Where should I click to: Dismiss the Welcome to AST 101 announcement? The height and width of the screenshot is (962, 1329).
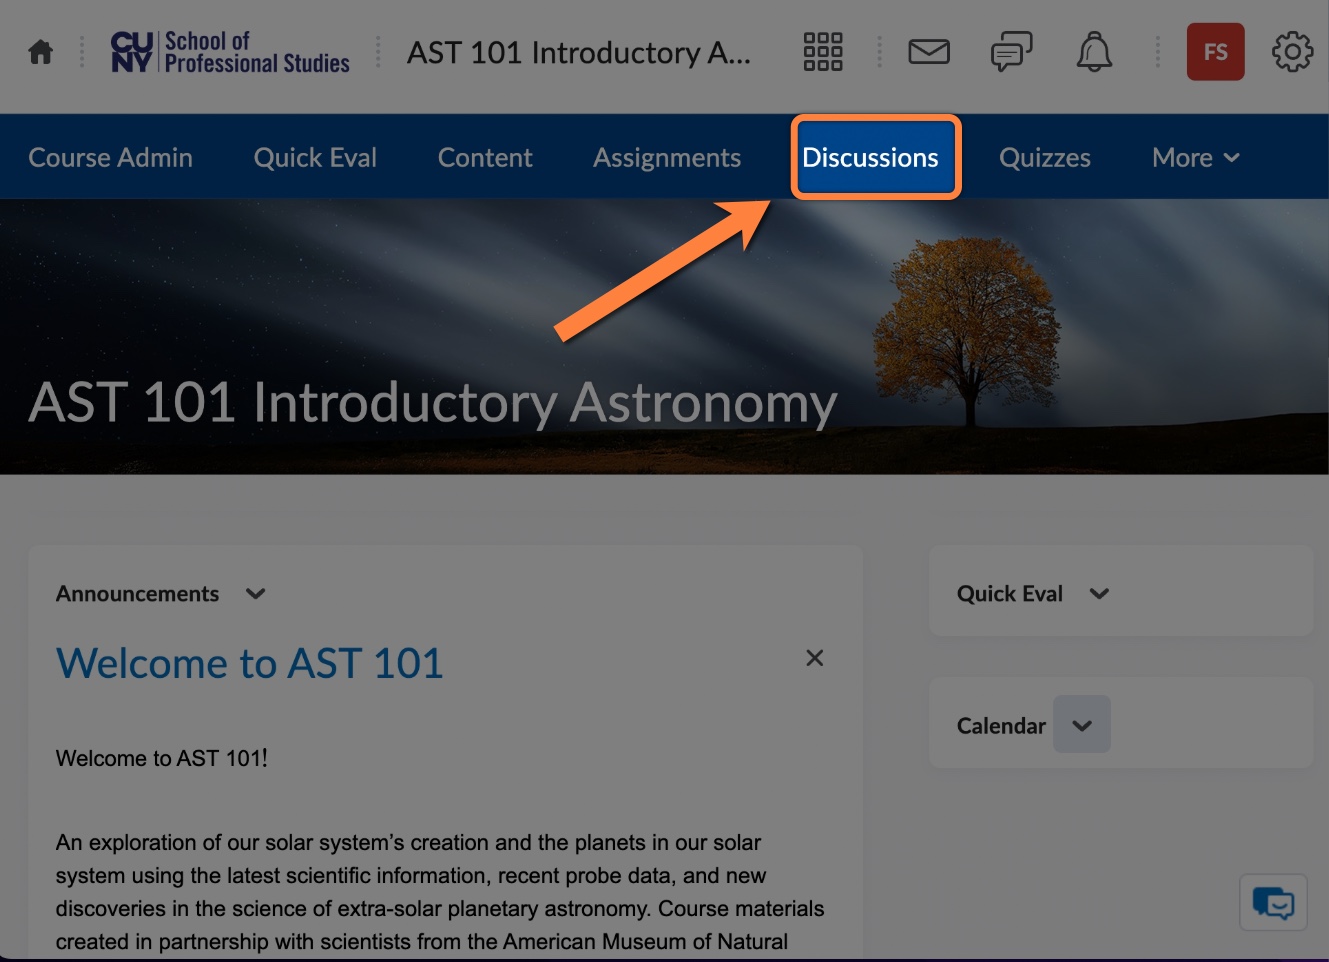(x=814, y=657)
